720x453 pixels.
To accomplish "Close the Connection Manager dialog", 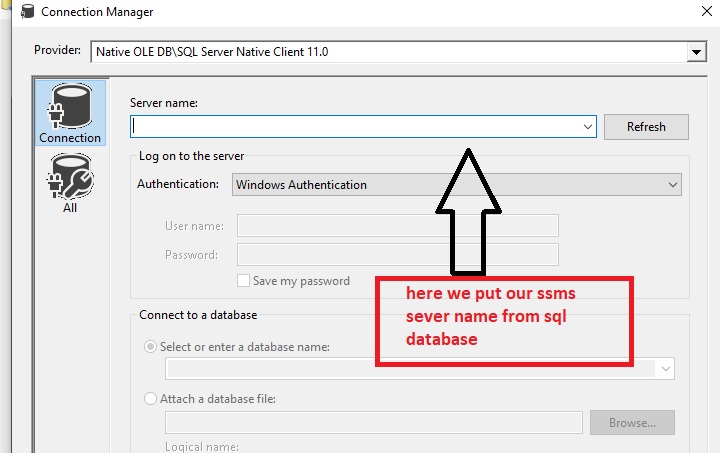I will coord(707,11).
